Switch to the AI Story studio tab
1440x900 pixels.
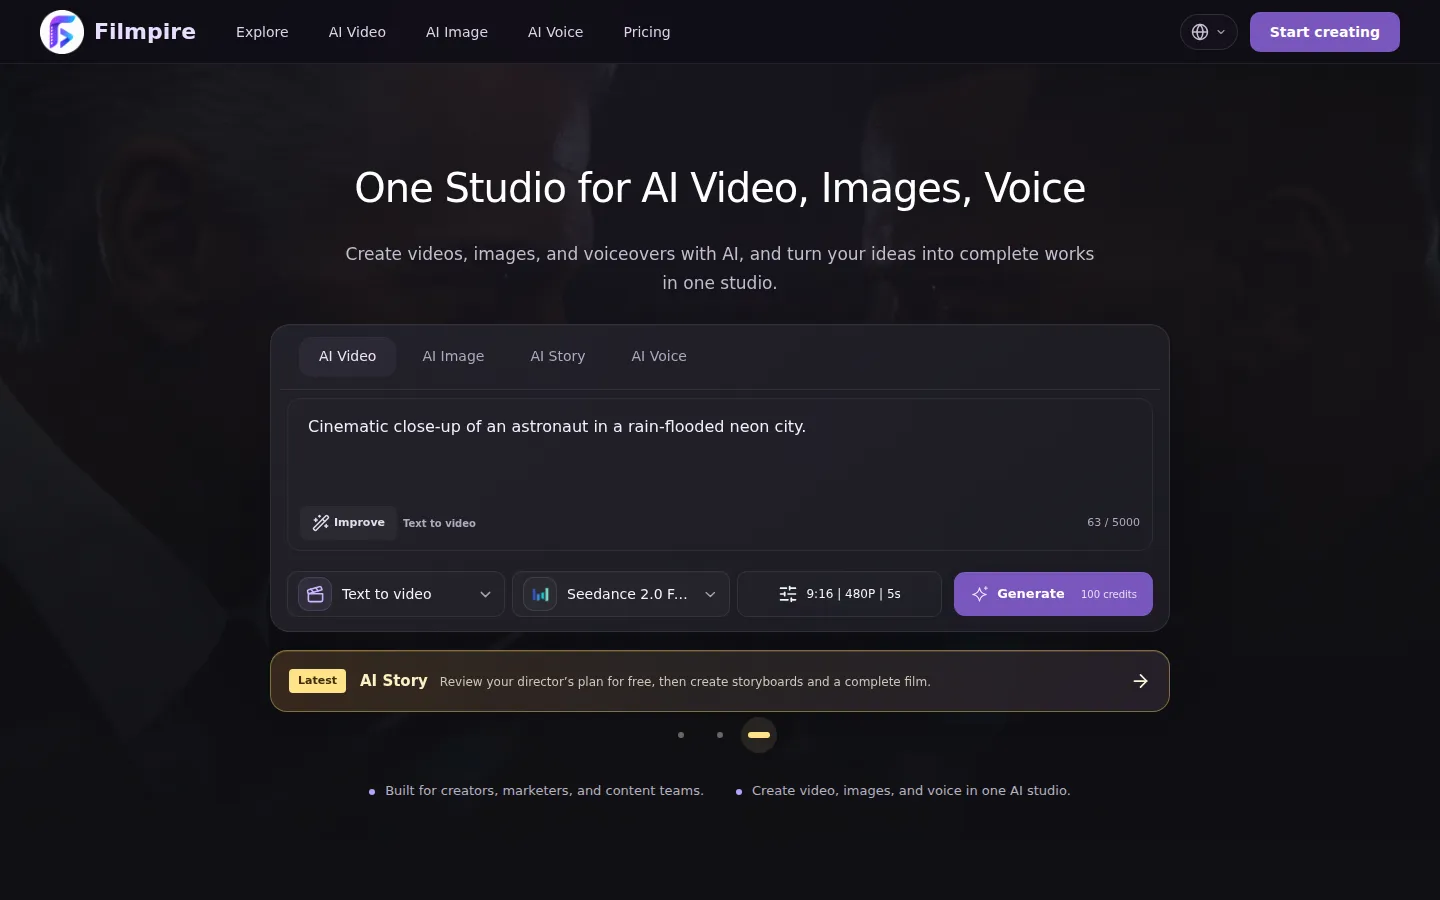558,356
